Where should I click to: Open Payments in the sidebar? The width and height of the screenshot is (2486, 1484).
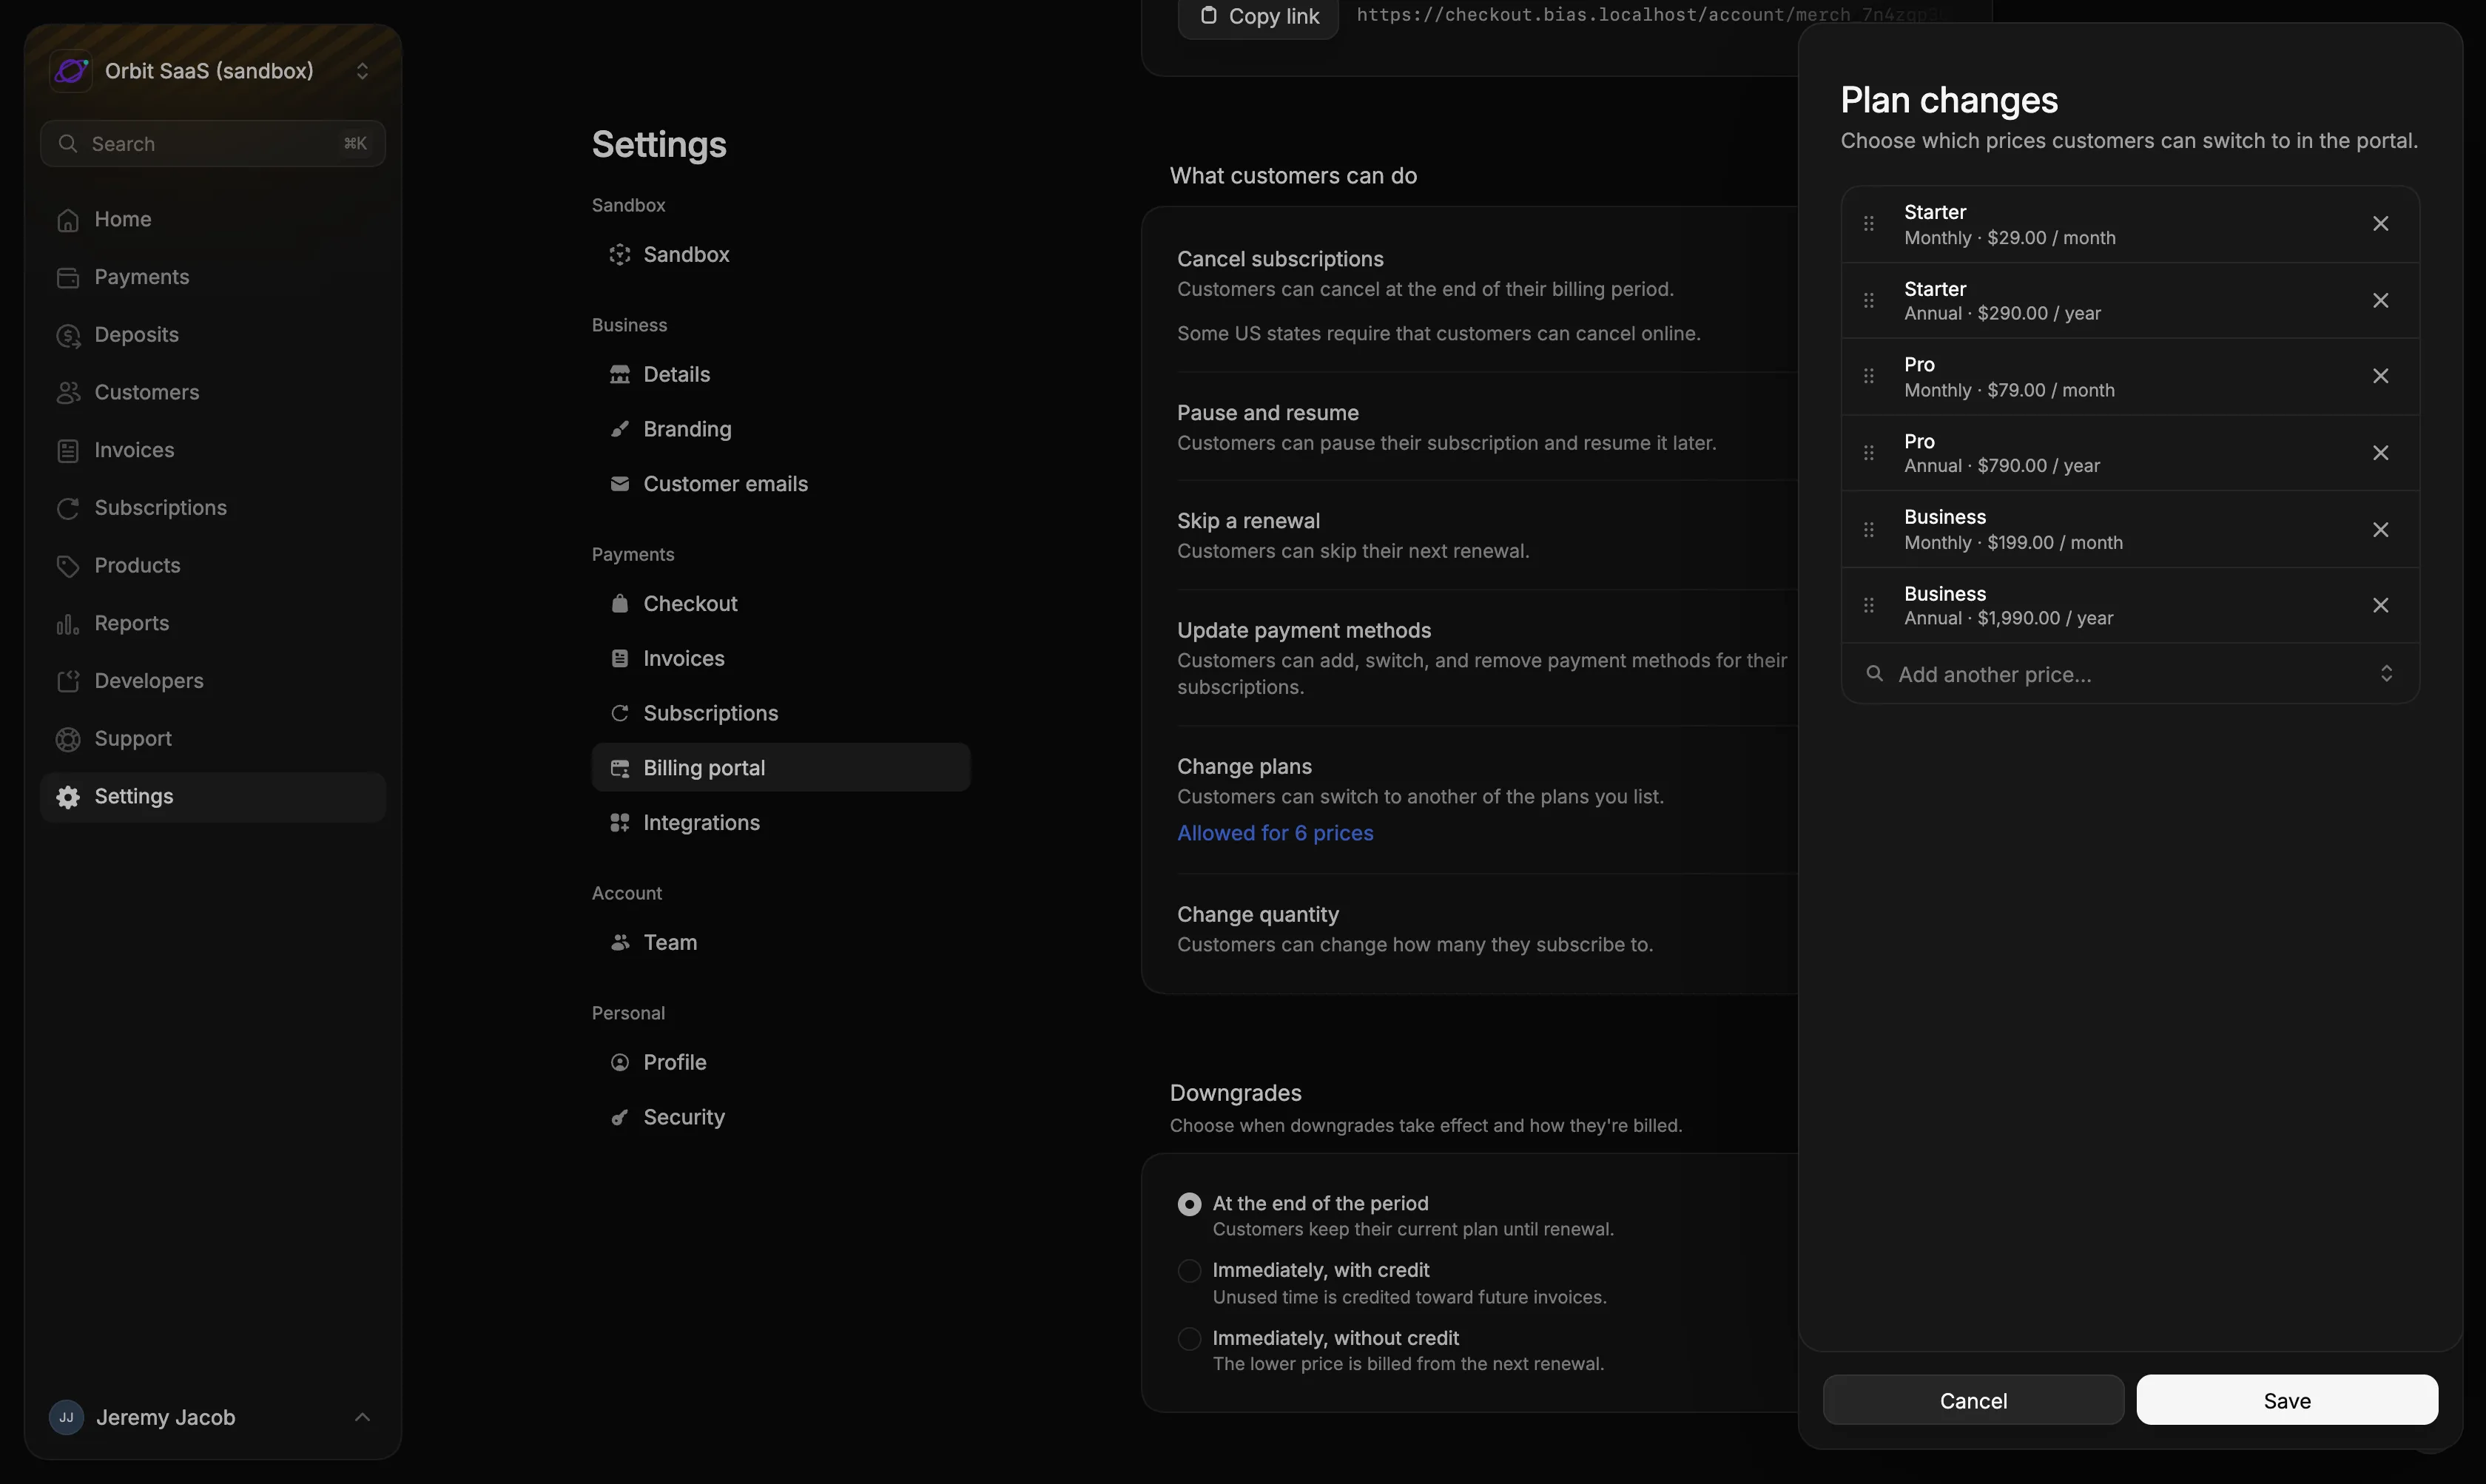212,277
